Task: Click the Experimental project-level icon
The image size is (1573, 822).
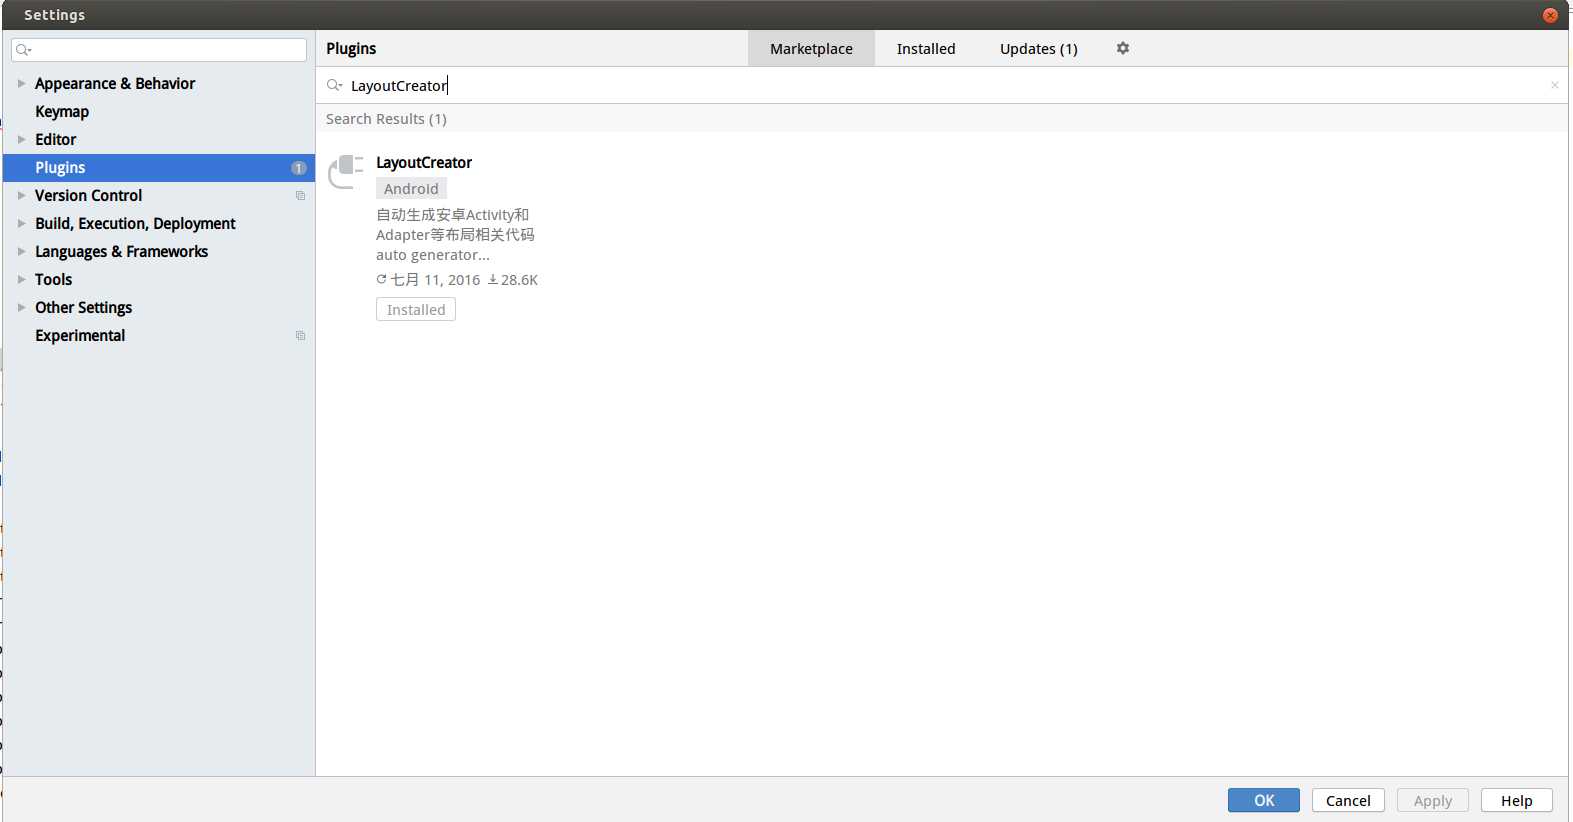Action: pos(300,336)
